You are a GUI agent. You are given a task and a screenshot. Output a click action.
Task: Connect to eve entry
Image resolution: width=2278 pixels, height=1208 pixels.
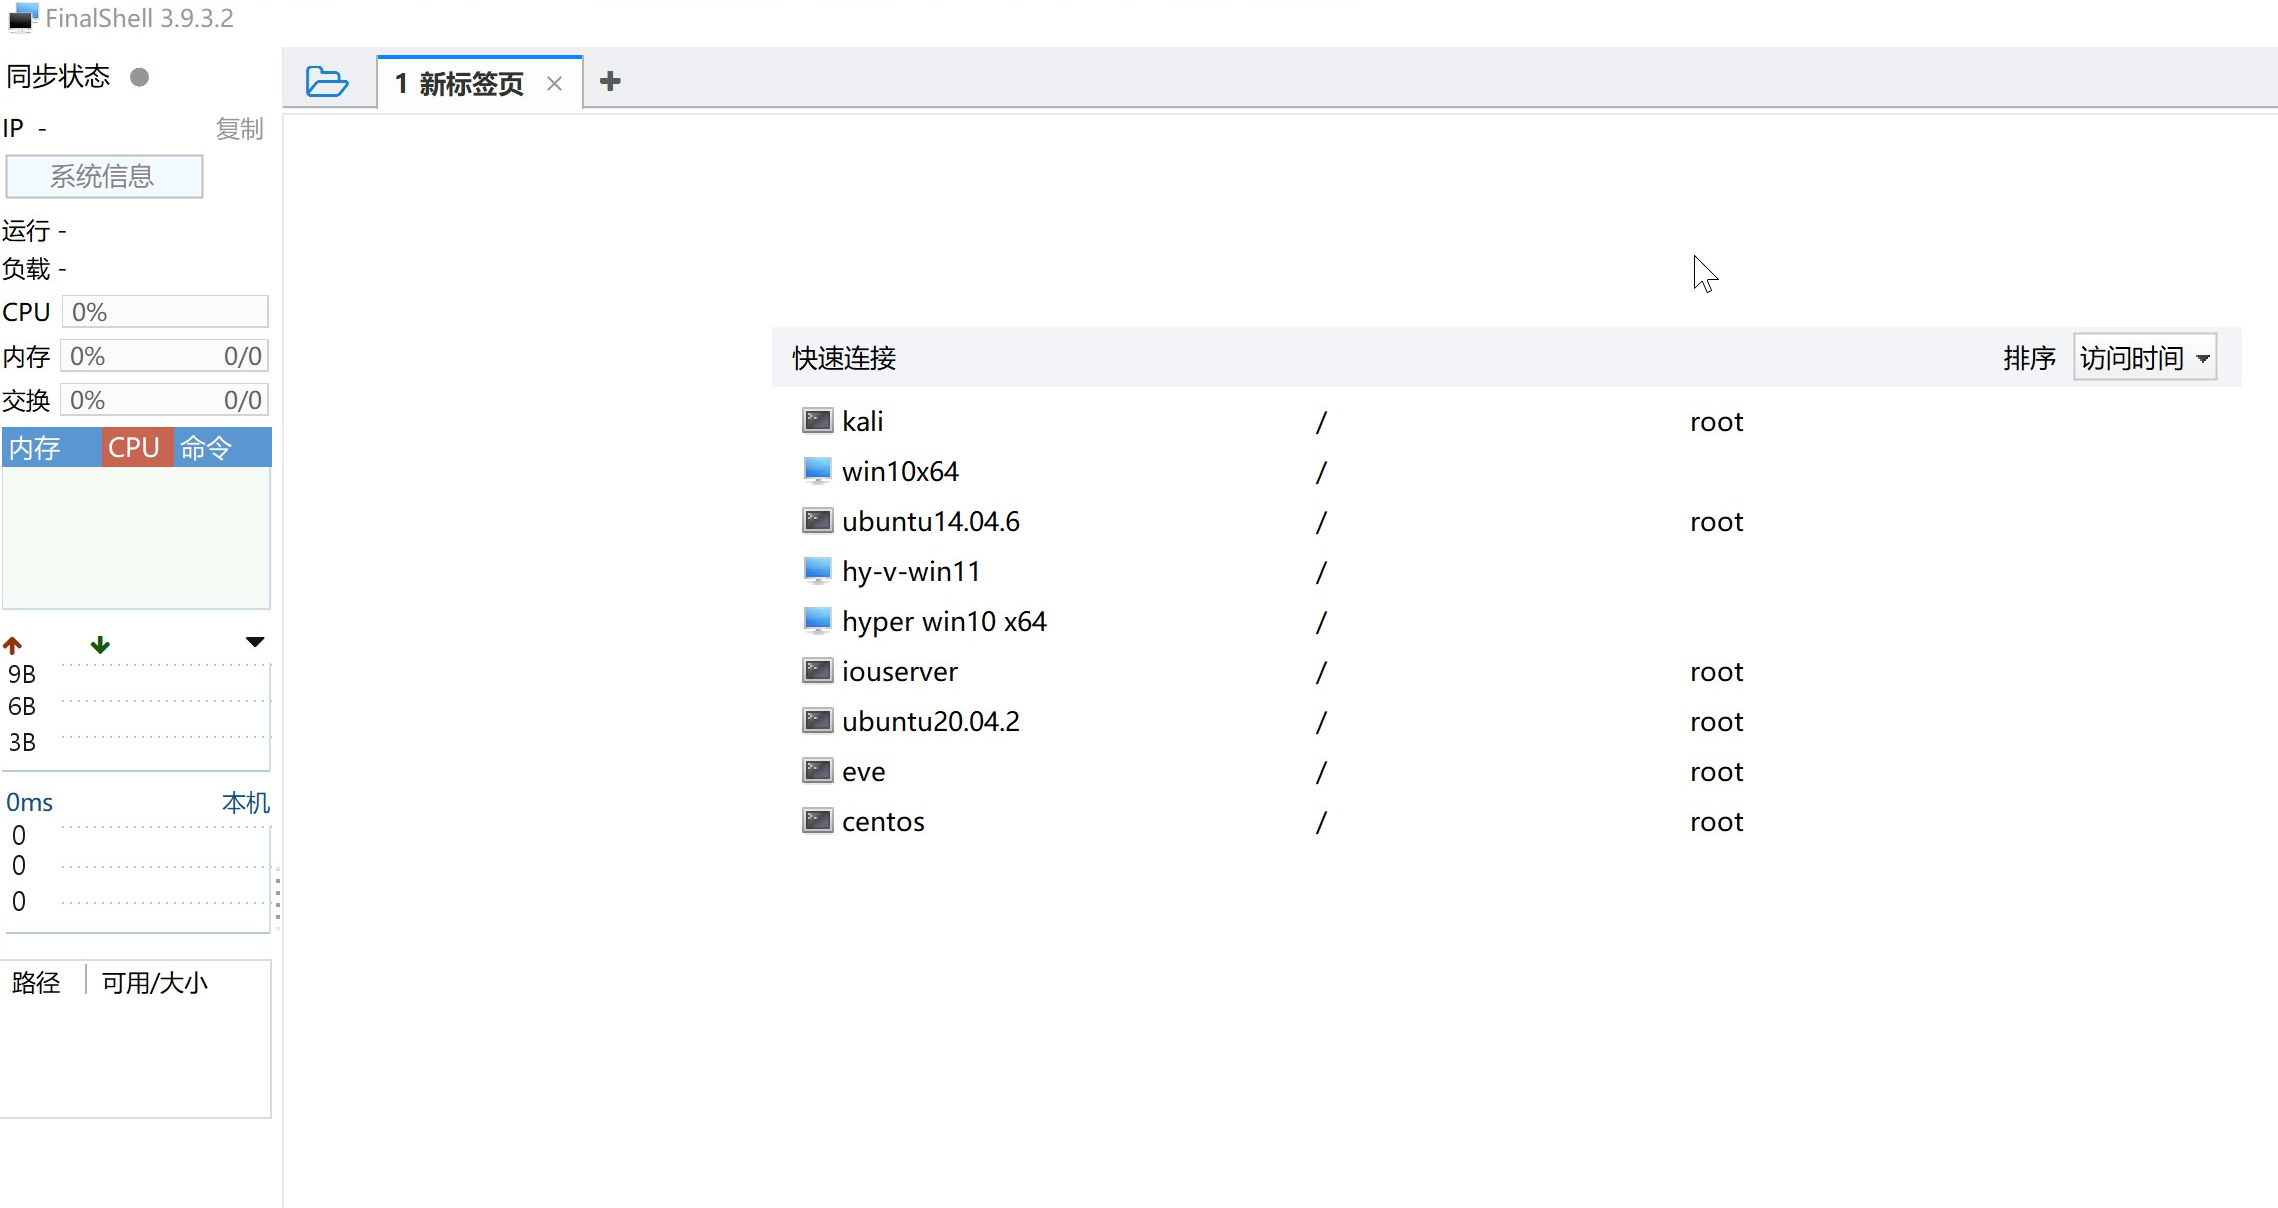(864, 771)
